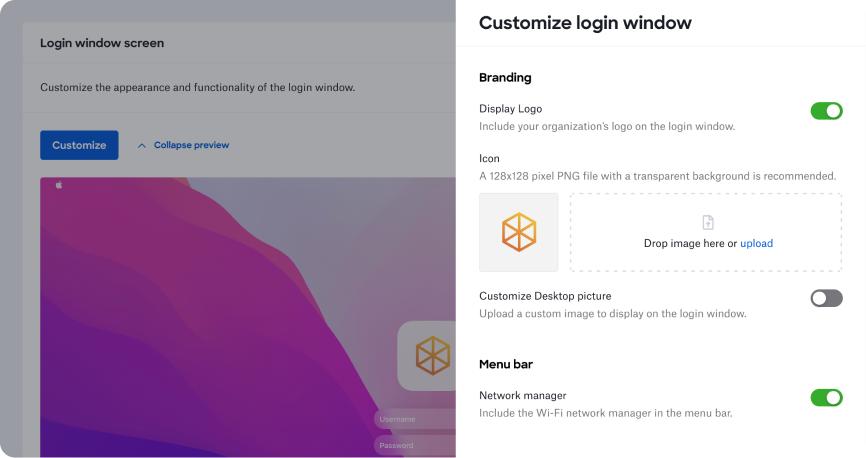Click 'Include your organization's logo' description
The width and height of the screenshot is (866, 458).
point(607,127)
